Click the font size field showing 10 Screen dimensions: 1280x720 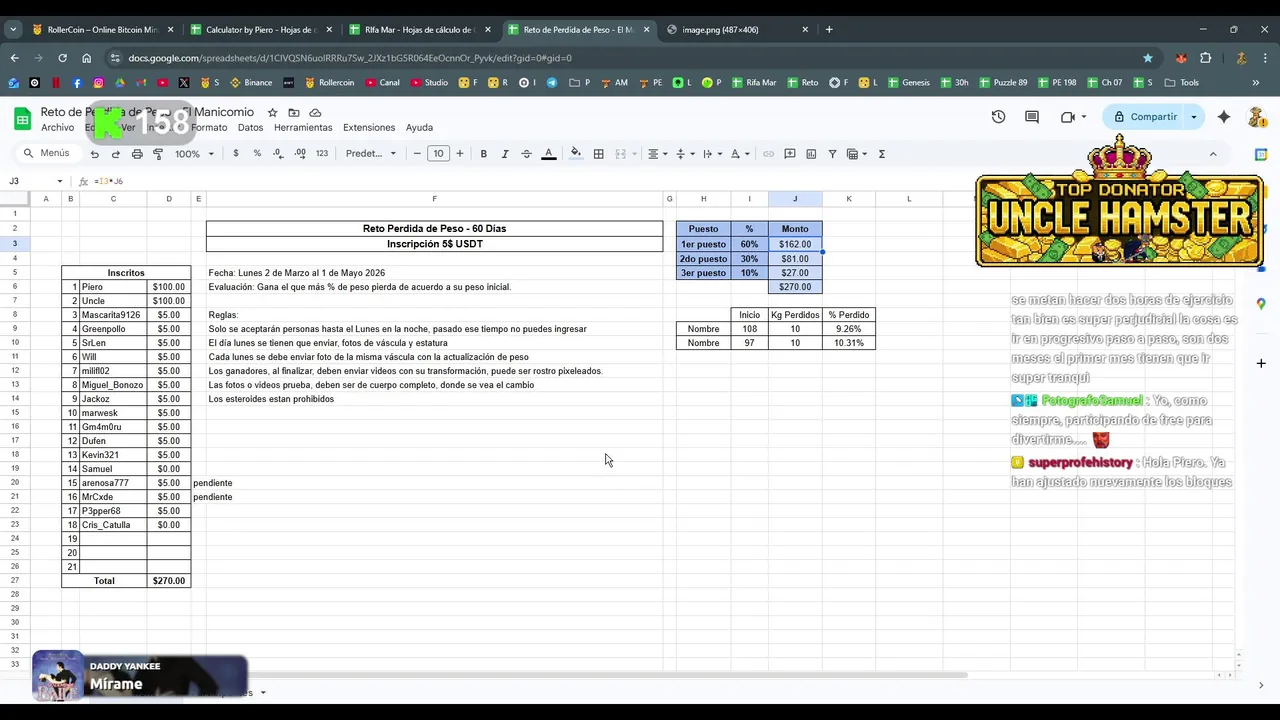tap(438, 154)
